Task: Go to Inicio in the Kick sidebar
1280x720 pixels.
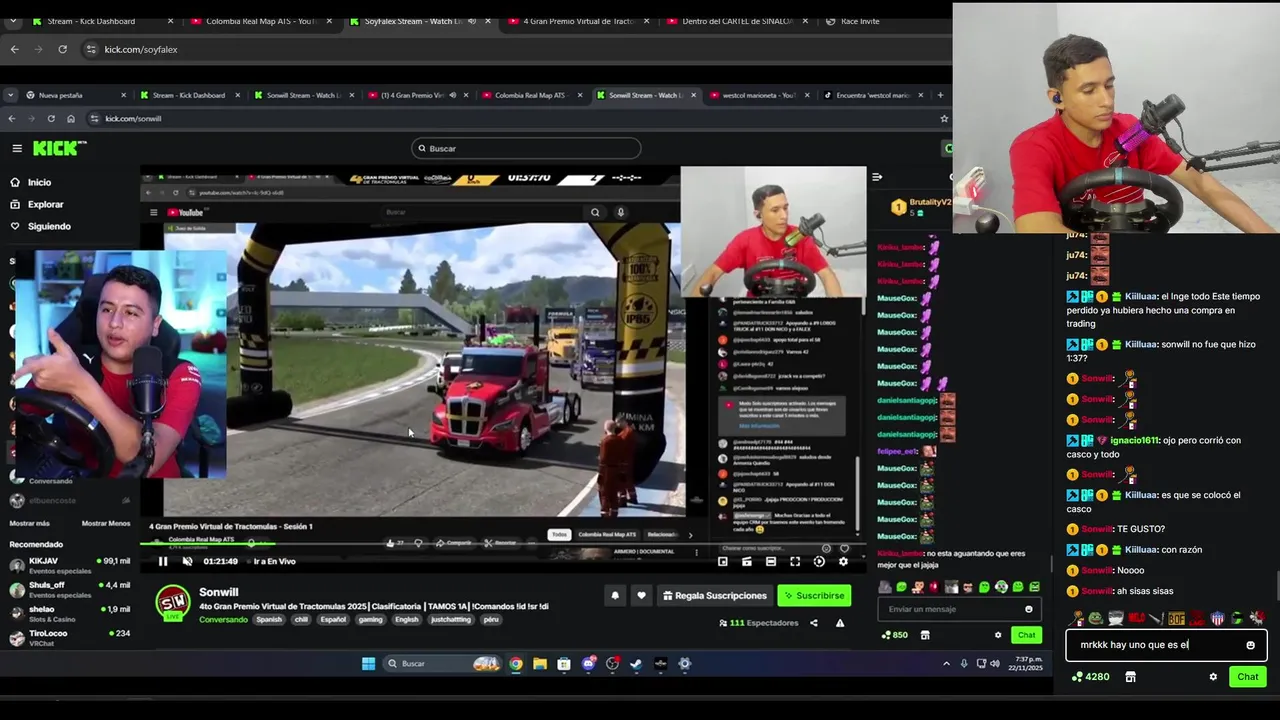Action: tap(30, 182)
